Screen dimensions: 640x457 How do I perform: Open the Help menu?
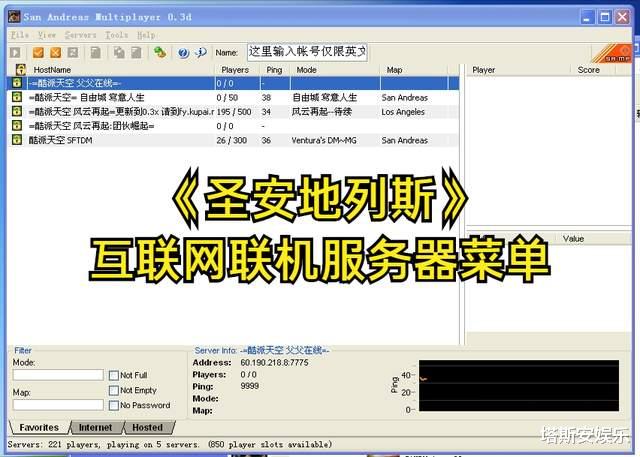pos(146,35)
